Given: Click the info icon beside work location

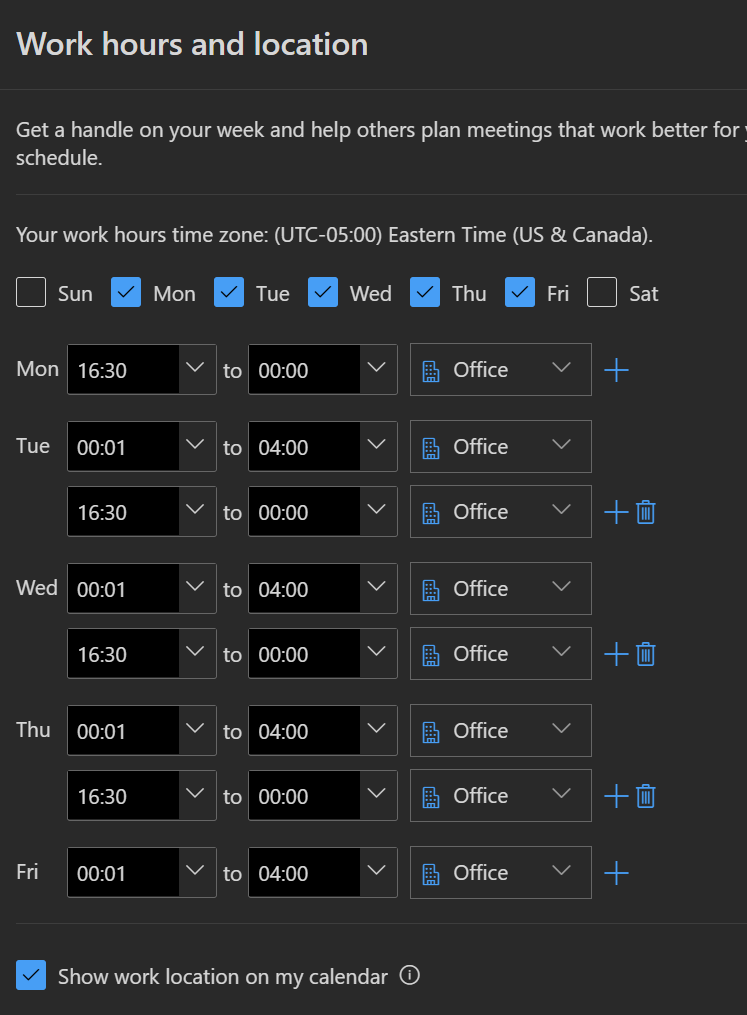Looking at the screenshot, I should [410, 975].
